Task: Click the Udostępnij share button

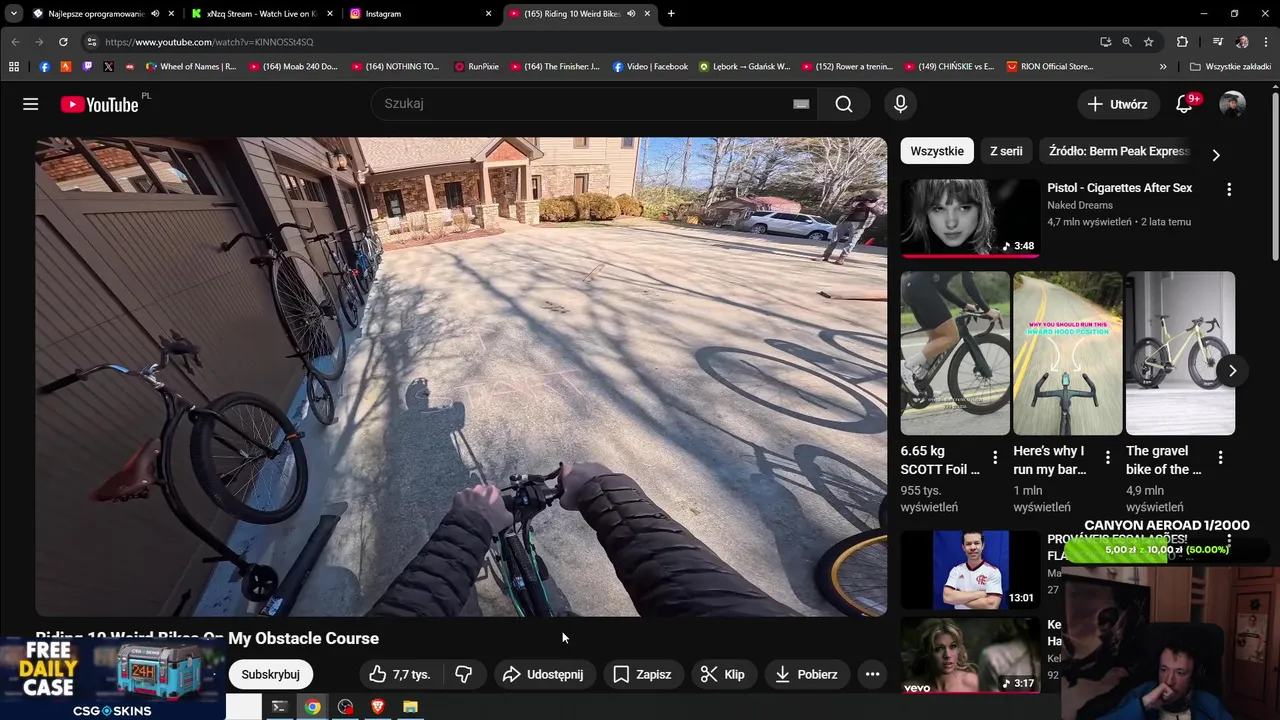Action: click(x=543, y=674)
